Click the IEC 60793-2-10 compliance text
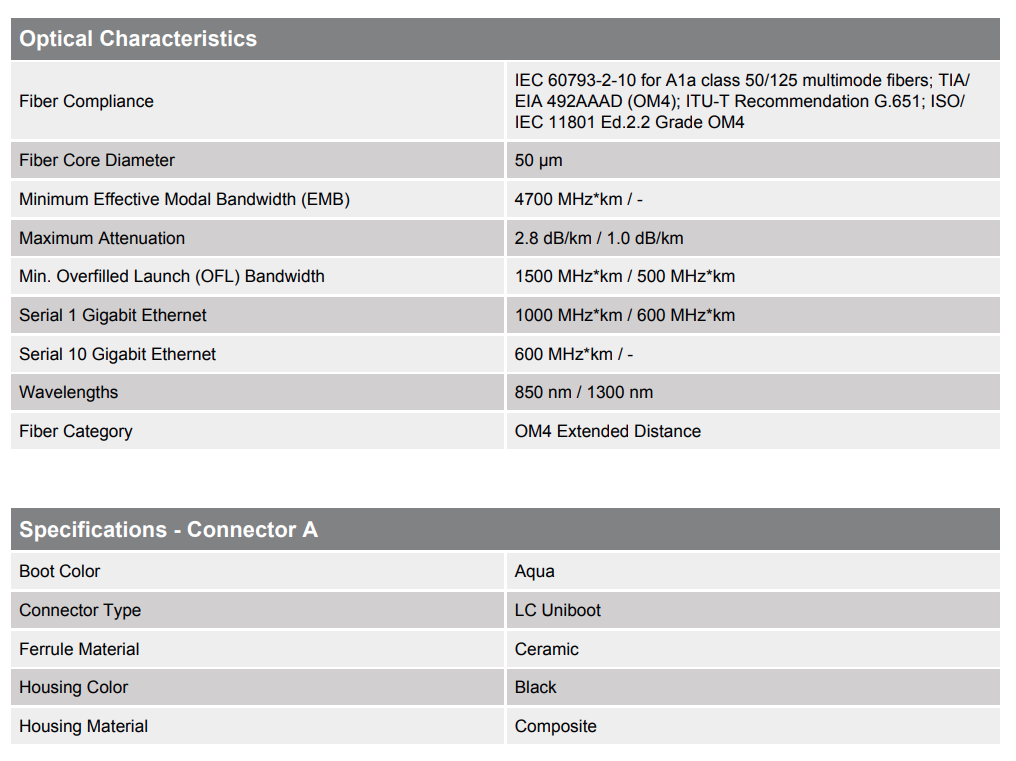 [x=742, y=101]
